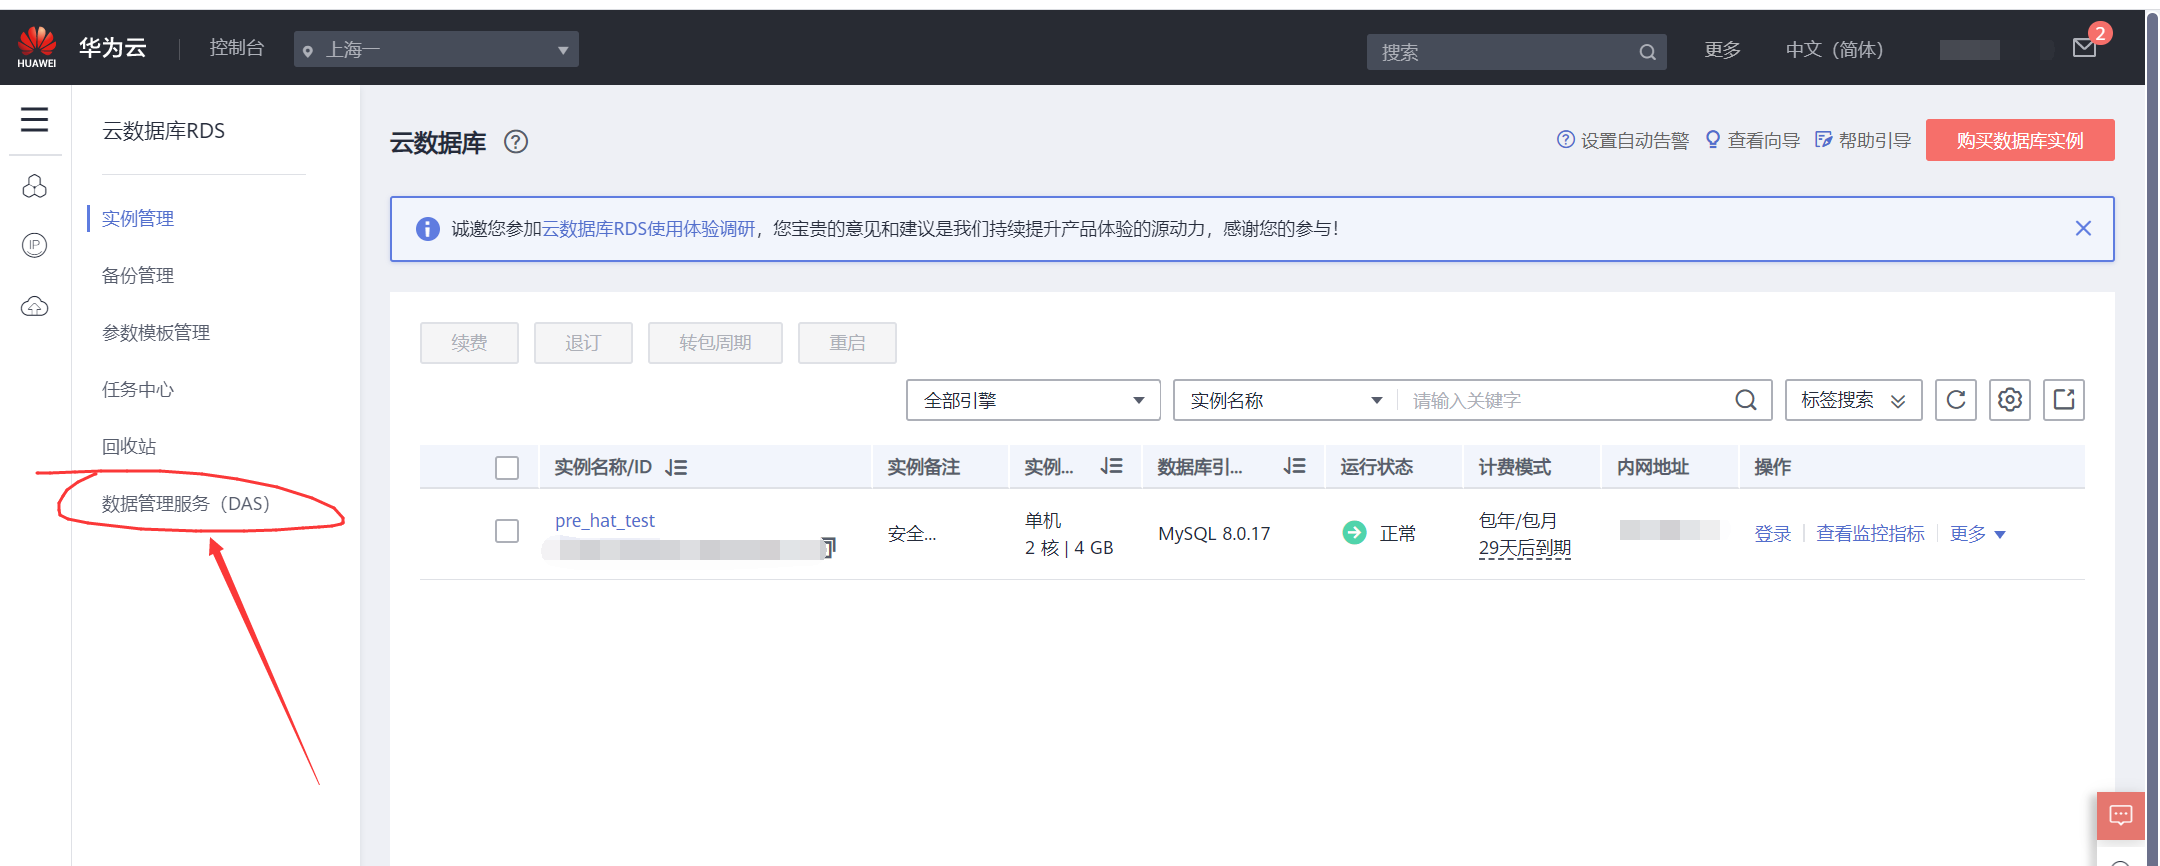Go to 实例管理 in sidebar
Viewport: 2160px width, 866px height.
[x=138, y=218]
